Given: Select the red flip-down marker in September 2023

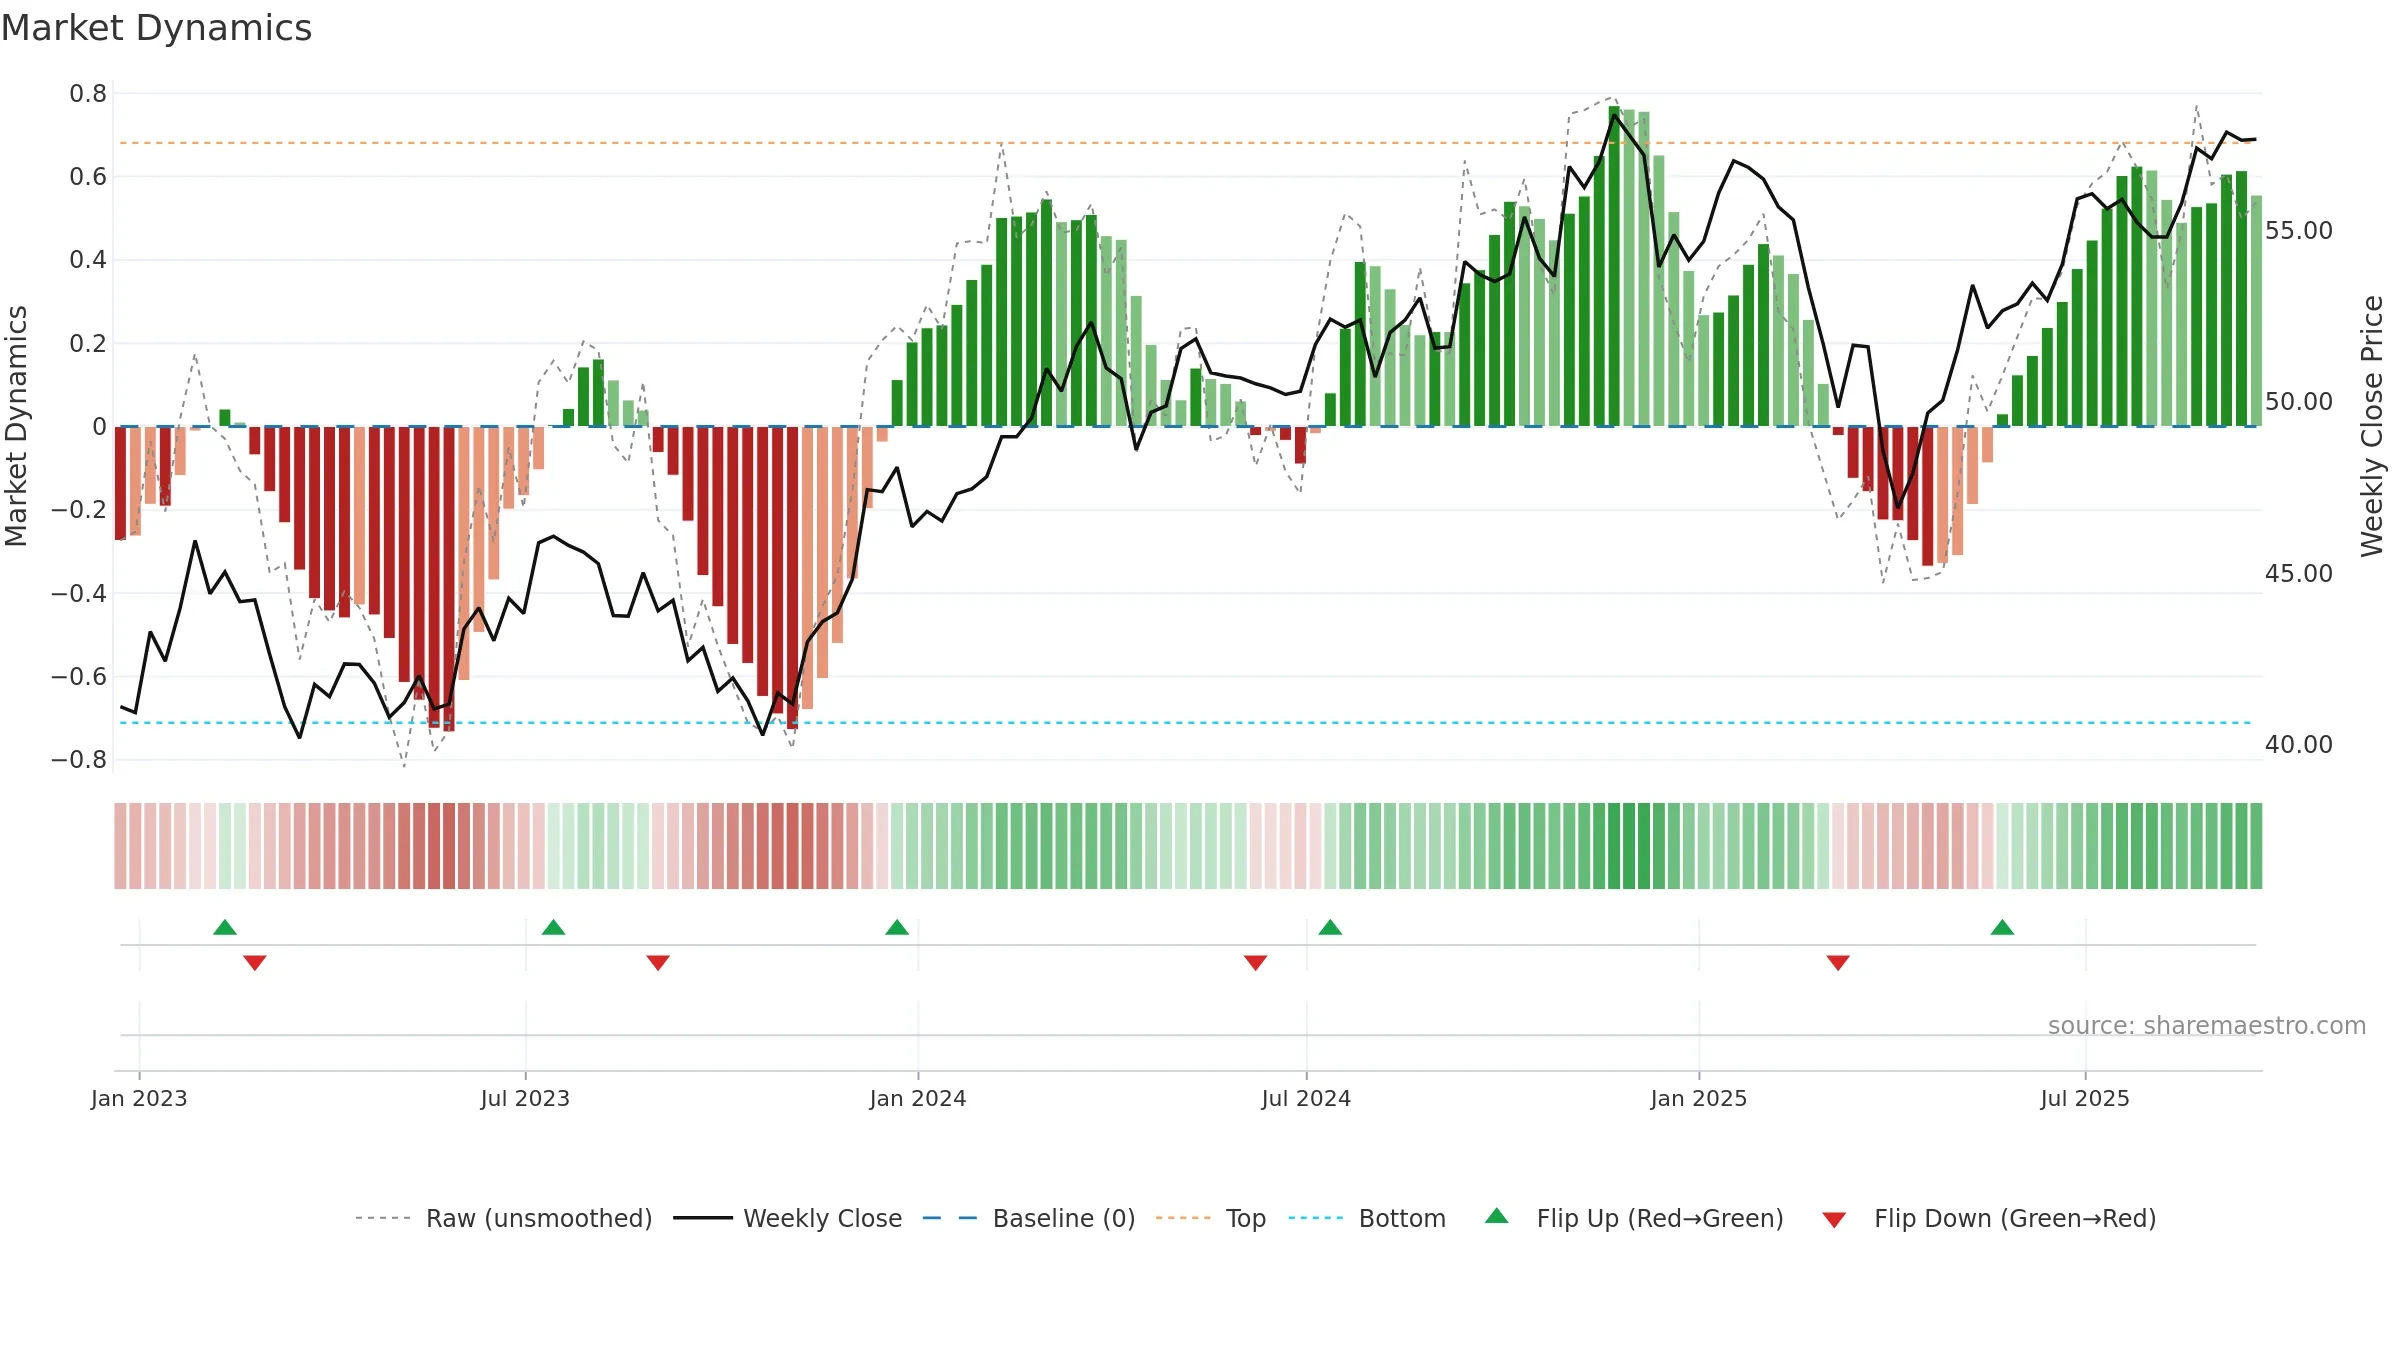Looking at the screenshot, I should coord(658,962).
